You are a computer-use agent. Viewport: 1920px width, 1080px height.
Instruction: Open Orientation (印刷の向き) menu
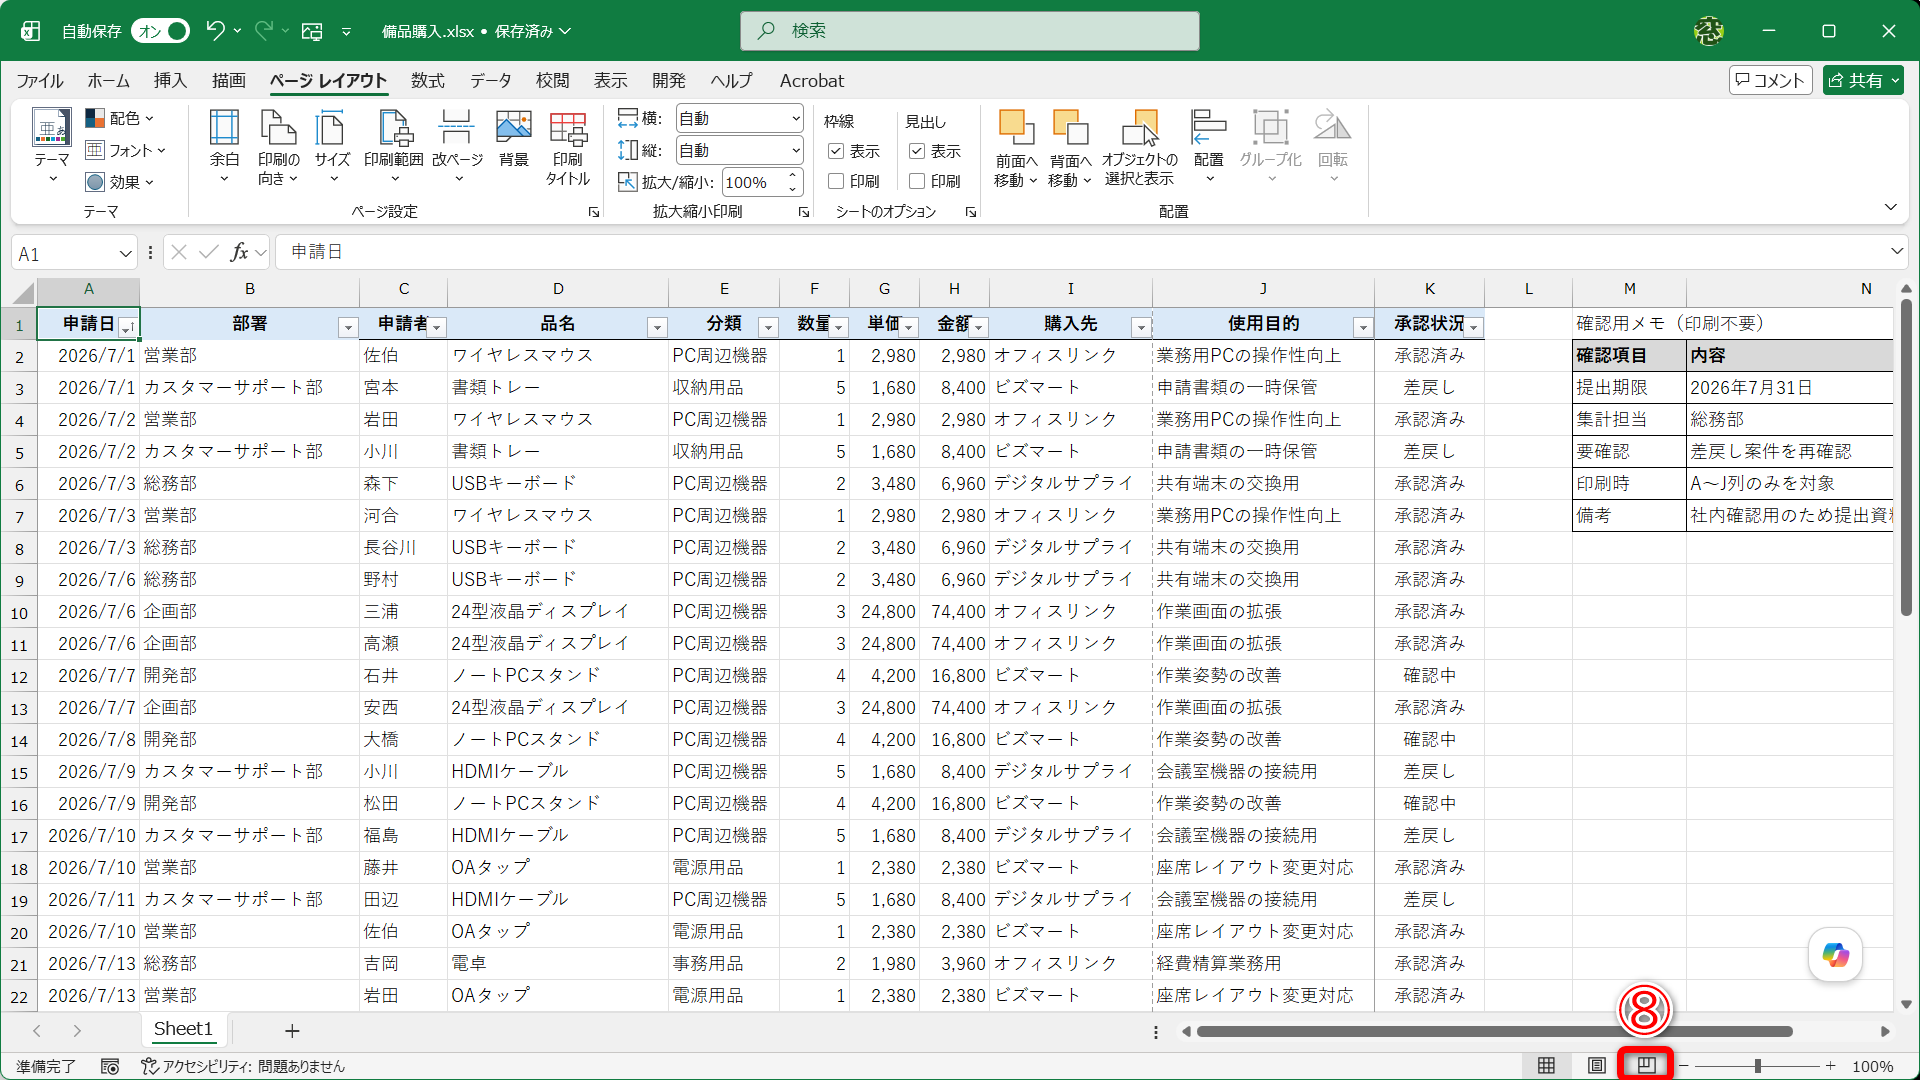coord(278,146)
